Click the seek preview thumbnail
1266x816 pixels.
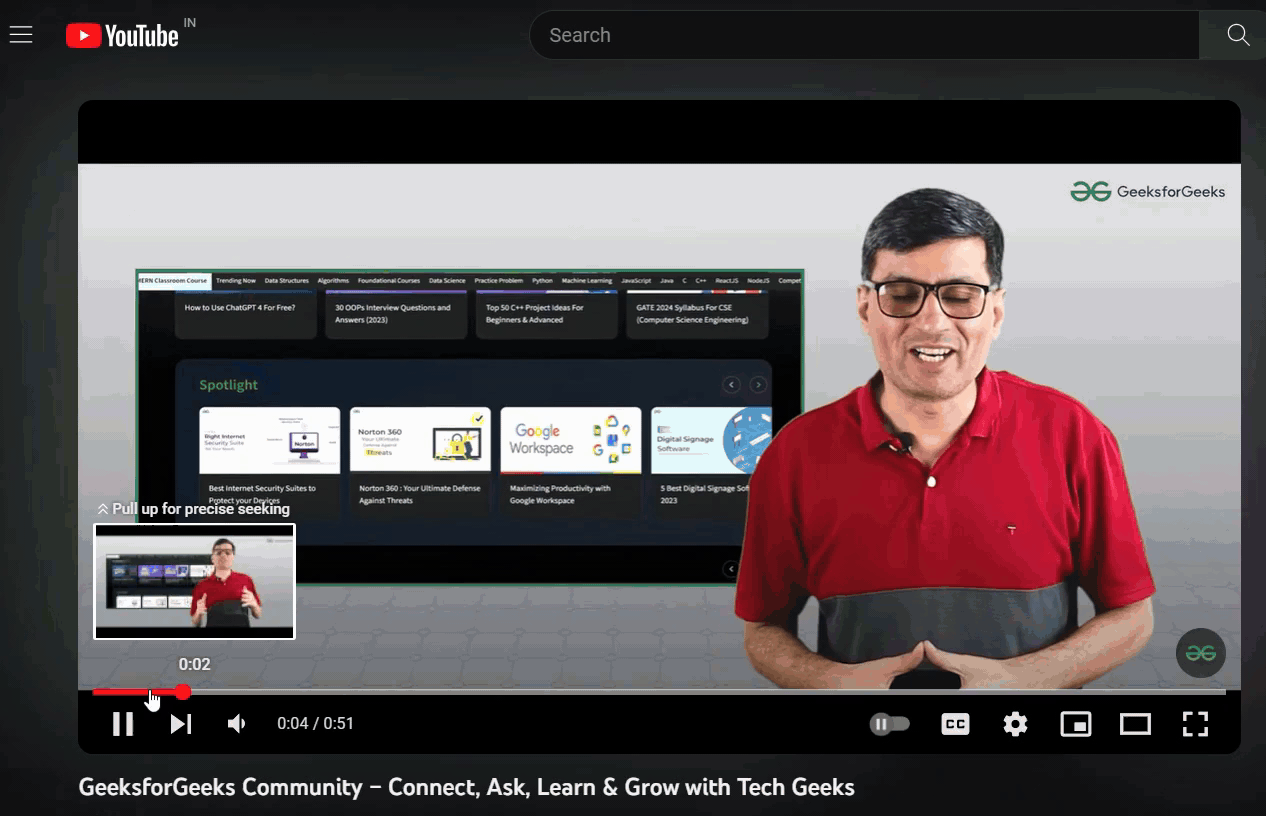point(195,581)
